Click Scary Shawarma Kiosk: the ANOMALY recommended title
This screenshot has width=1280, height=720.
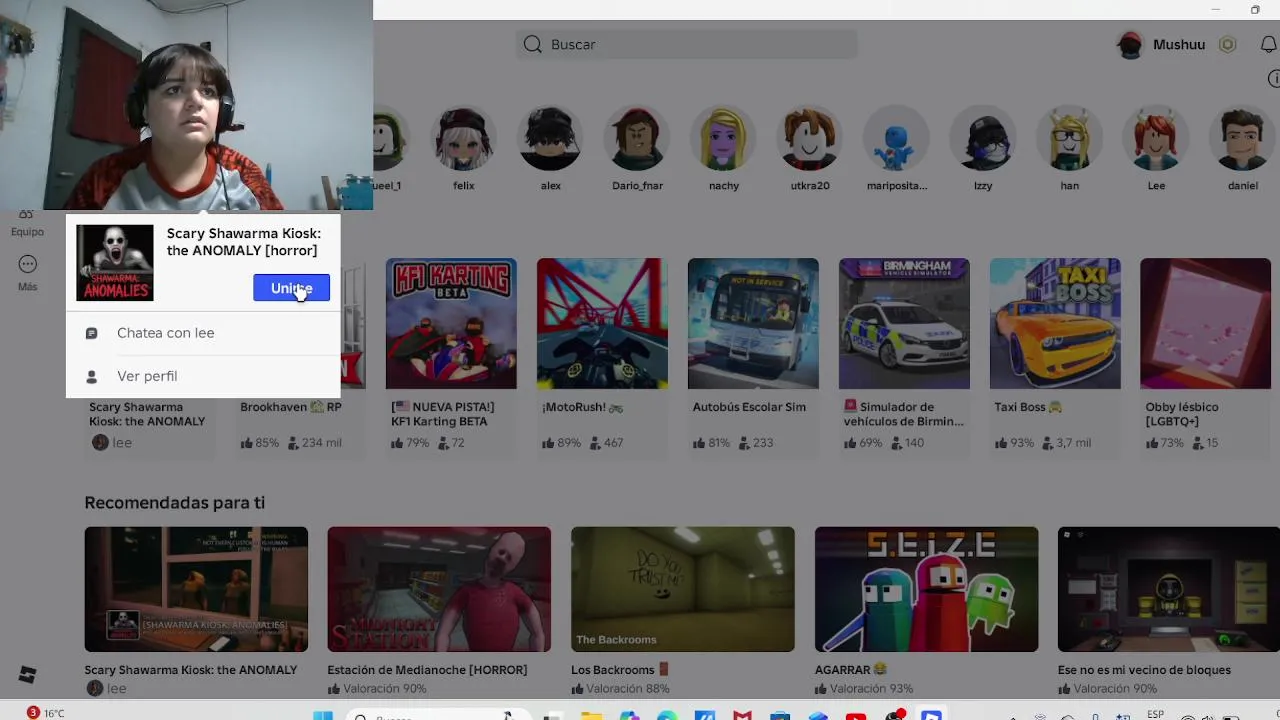click(x=191, y=670)
